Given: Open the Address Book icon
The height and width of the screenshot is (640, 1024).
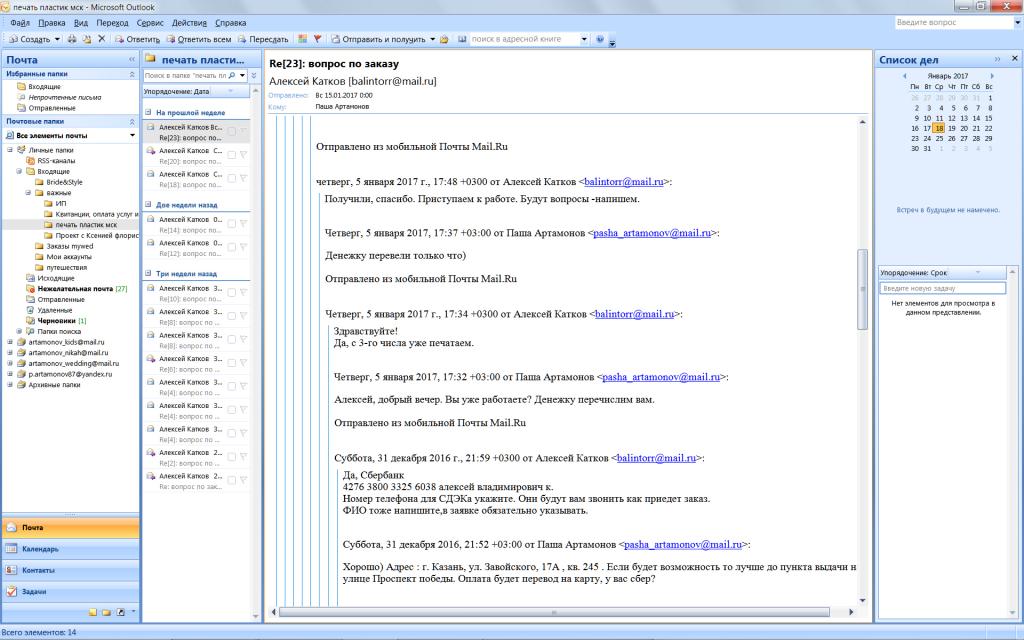Looking at the screenshot, I should click(x=462, y=39).
